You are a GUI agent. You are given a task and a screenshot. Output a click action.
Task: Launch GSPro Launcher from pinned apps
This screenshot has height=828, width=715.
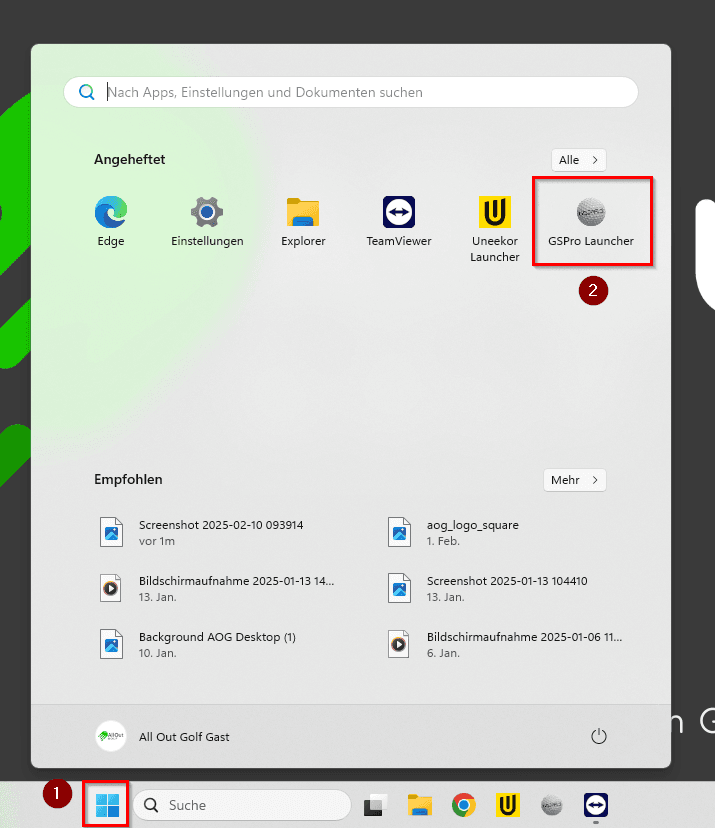tap(591, 222)
